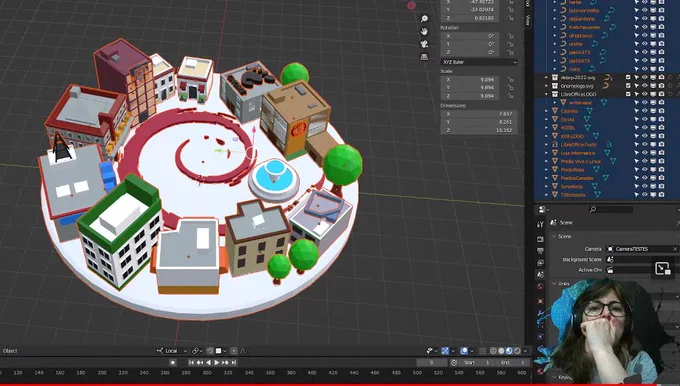This screenshot has width=680, height=386.
Task: Click curve data icon of pakh1473
Action: point(603,52)
